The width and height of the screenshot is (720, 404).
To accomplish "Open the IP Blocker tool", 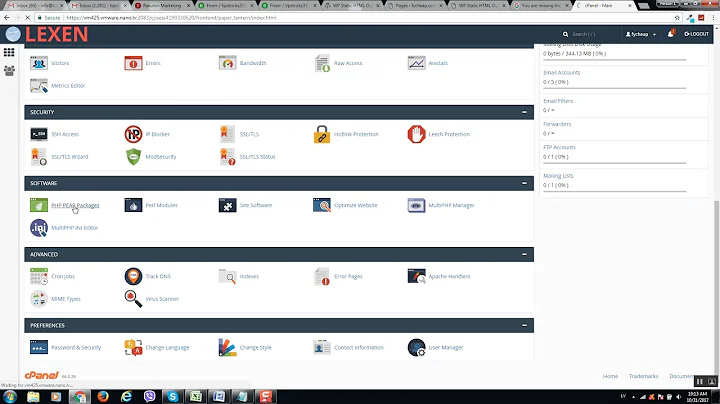I will 133,134.
